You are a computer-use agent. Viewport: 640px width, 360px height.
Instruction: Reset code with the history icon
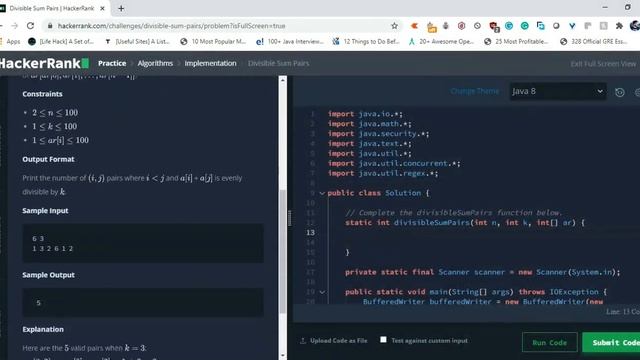[x=620, y=92]
